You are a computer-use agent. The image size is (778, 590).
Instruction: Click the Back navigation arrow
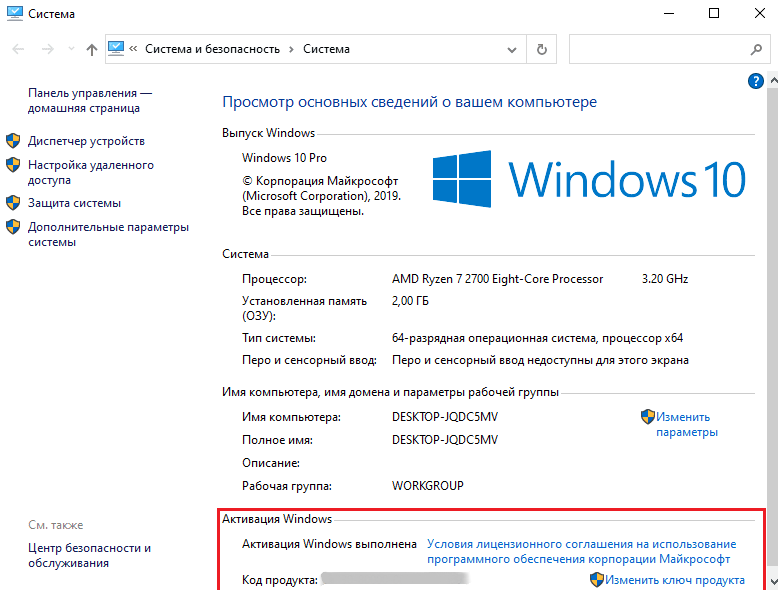[18, 49]
